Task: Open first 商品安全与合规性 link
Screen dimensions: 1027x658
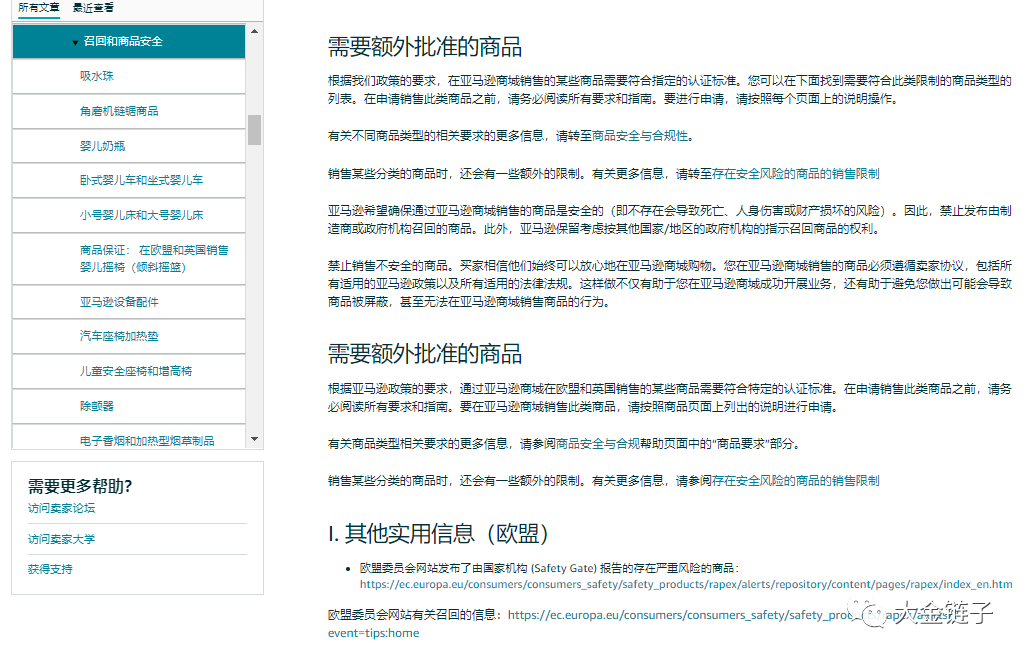Action: tap(640, 136)
